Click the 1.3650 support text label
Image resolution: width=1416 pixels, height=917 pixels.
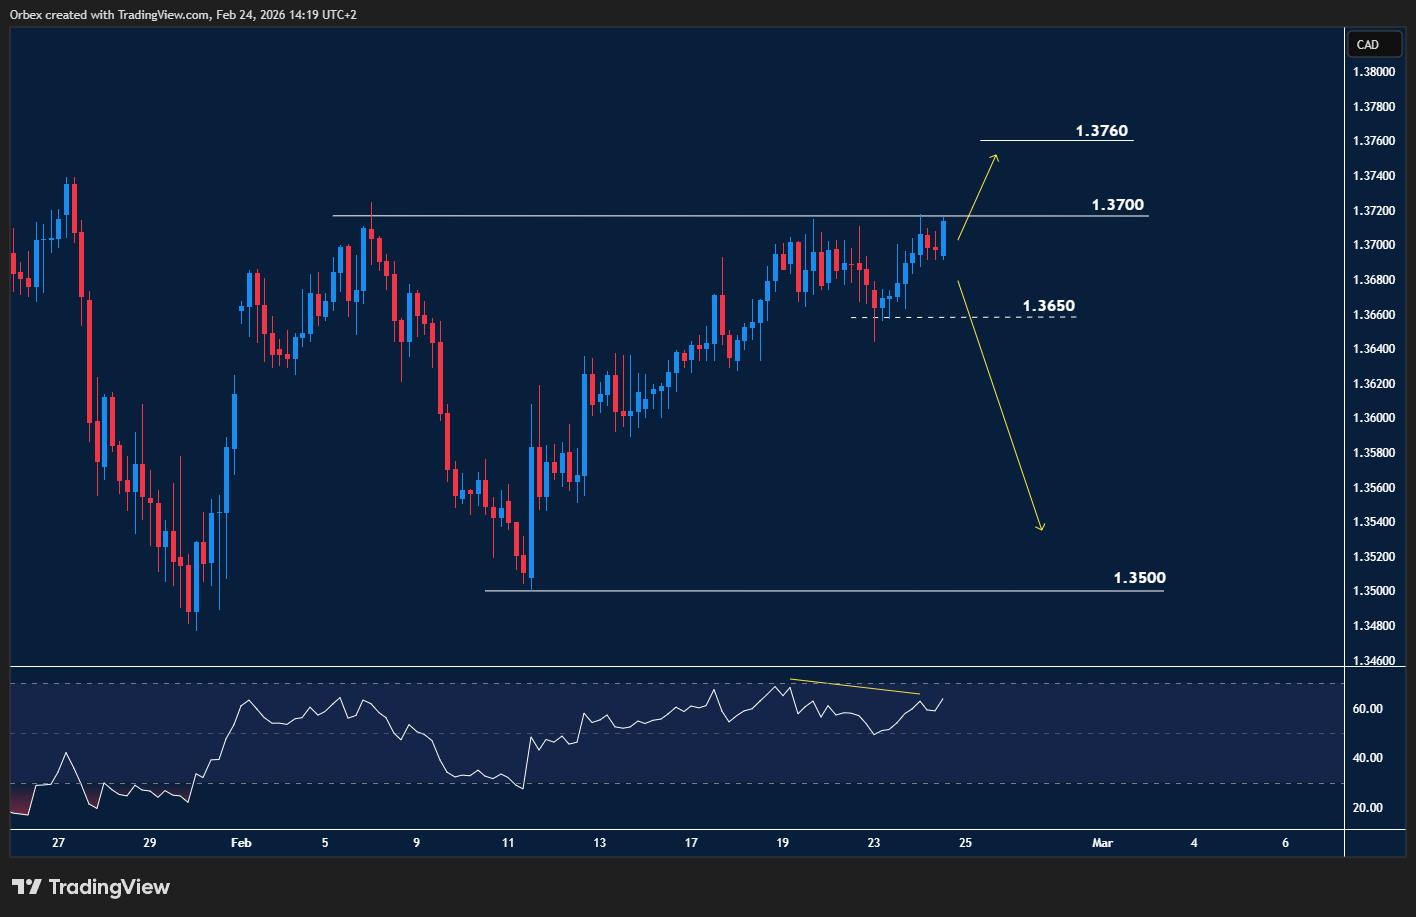[x=1049, y=305]
